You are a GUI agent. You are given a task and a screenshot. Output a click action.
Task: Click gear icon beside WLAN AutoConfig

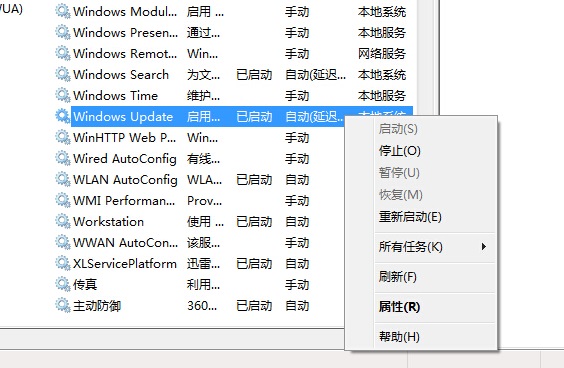coord(63,179)
